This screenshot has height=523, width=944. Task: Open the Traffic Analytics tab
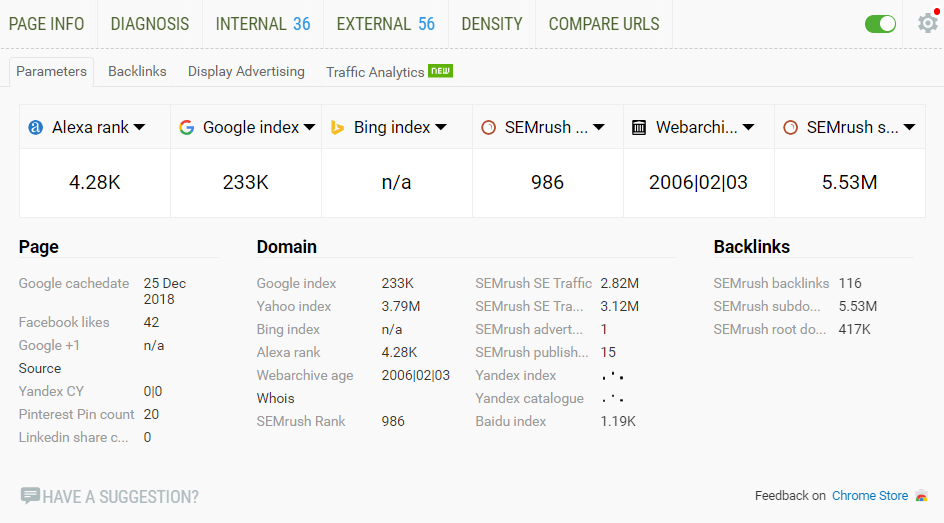(x=375, y=72)
